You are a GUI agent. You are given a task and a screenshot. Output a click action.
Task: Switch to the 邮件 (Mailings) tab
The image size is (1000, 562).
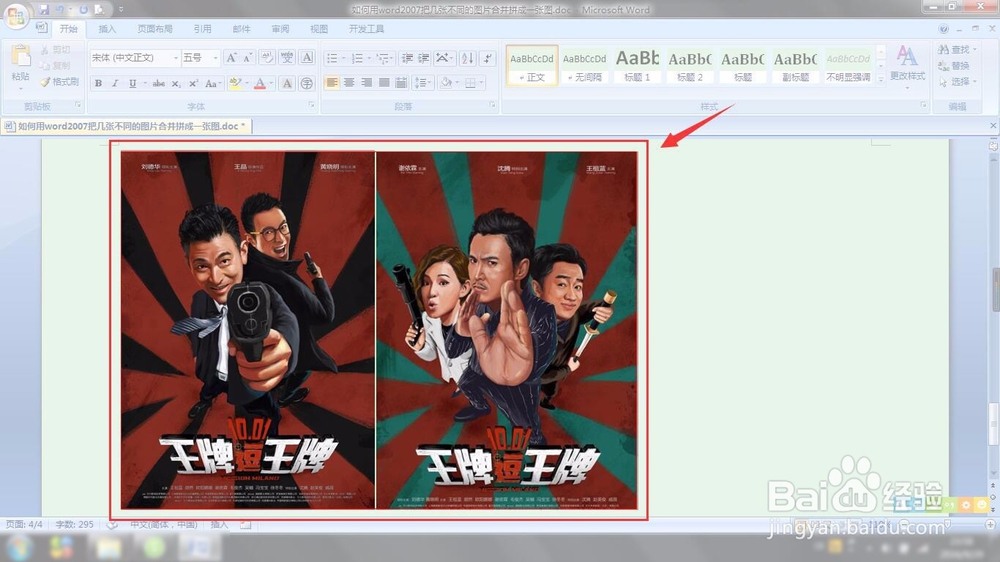pos(241,29)
